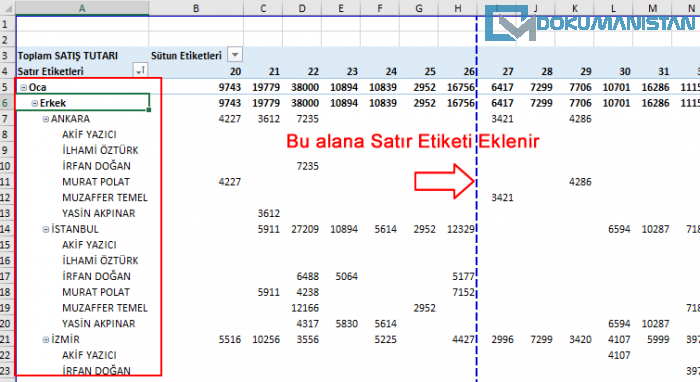700x382 pixels.
Task: Click the Toplam SATIŞ TUTARI cell
Action: pyautogui.click(x=67, y=56)
